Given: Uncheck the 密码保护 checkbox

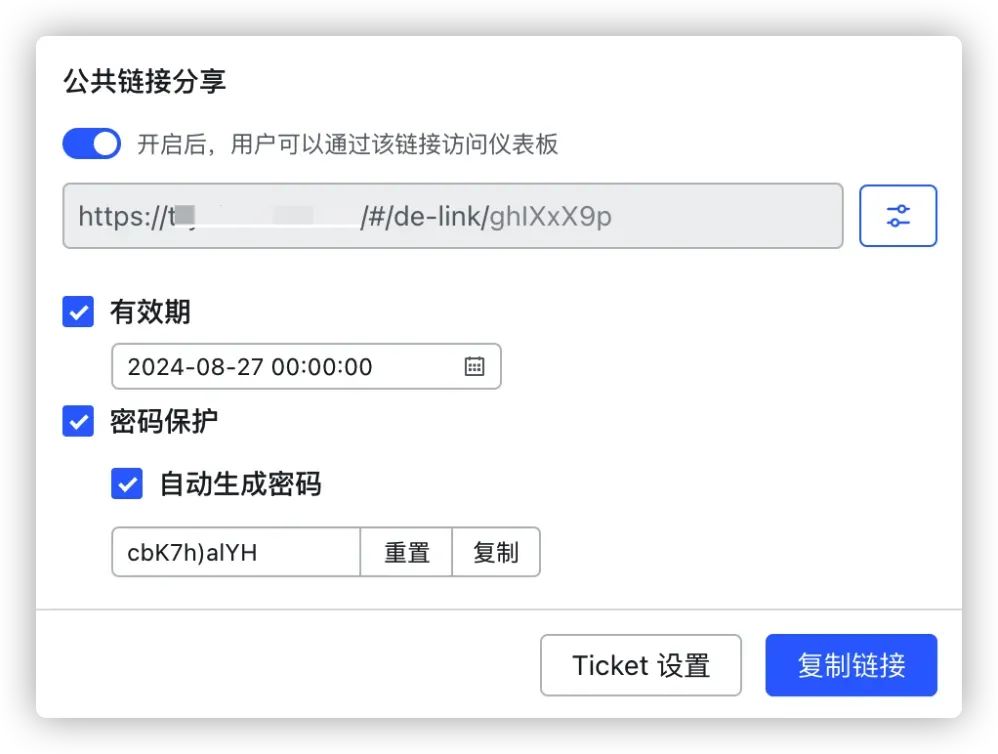Looking at the screenshot, I should pyautogui.click(x=78, y=421).
